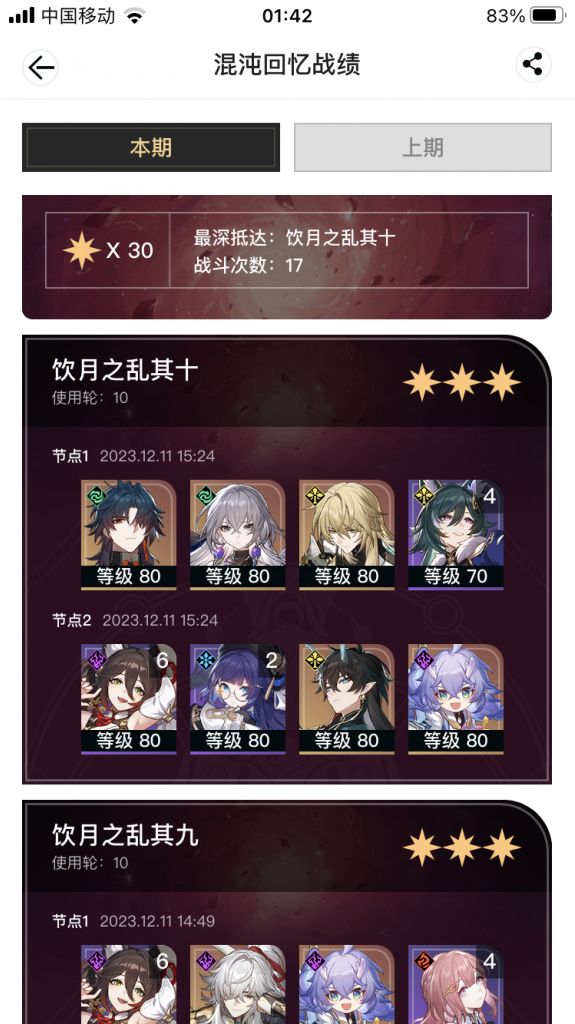This screenshot has height=1024, width=575.
Task: Tap the 饮月之乱其九 stage header
Action: click(x=125, y=836)
